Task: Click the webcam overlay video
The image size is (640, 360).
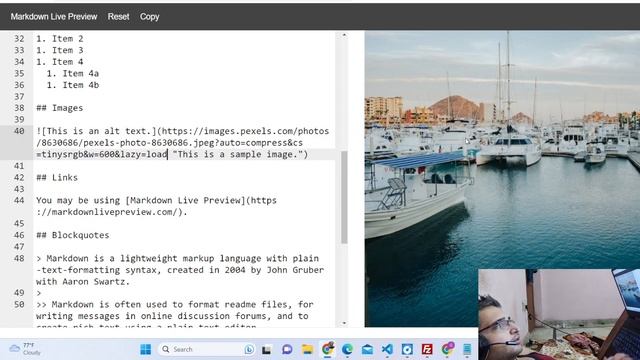Action: pyautogui.click(x=559, y=314)
